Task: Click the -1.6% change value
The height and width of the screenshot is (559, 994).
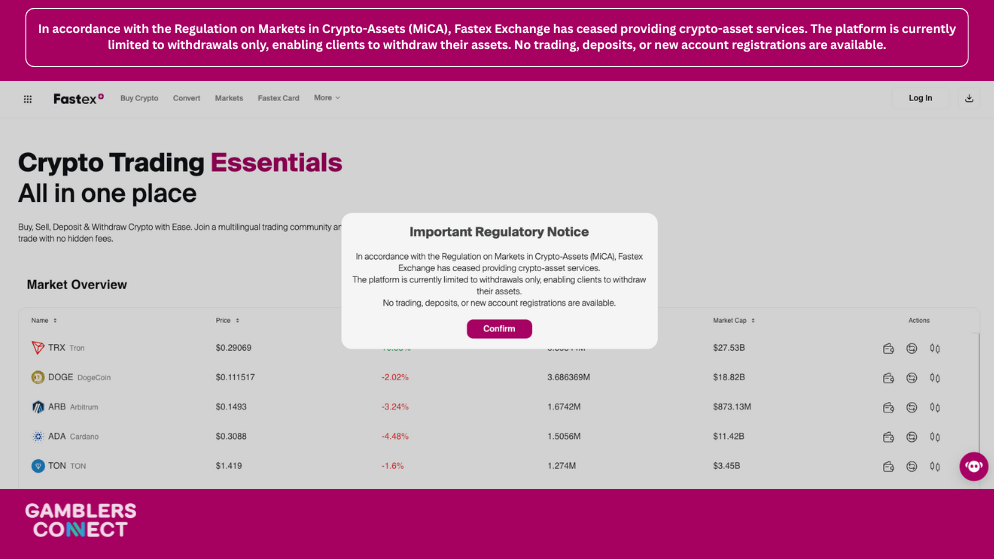Action: (x=392, y=466)
